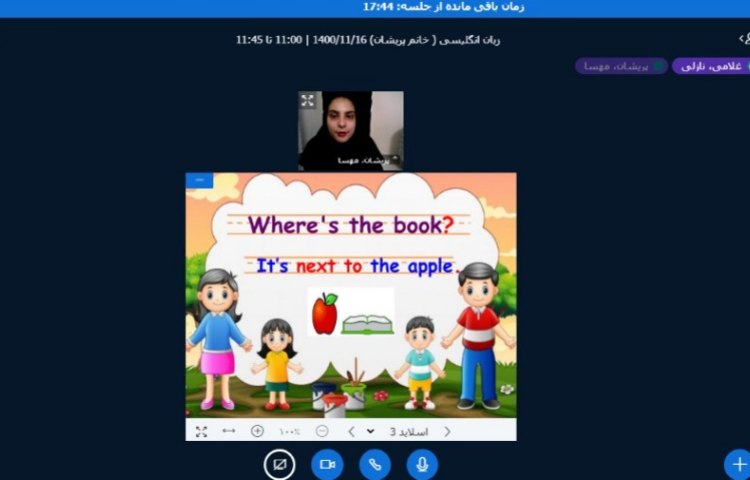The image size is (750, 480).
Task: Open the blue plus actions menu
Action: click(738, 464)
